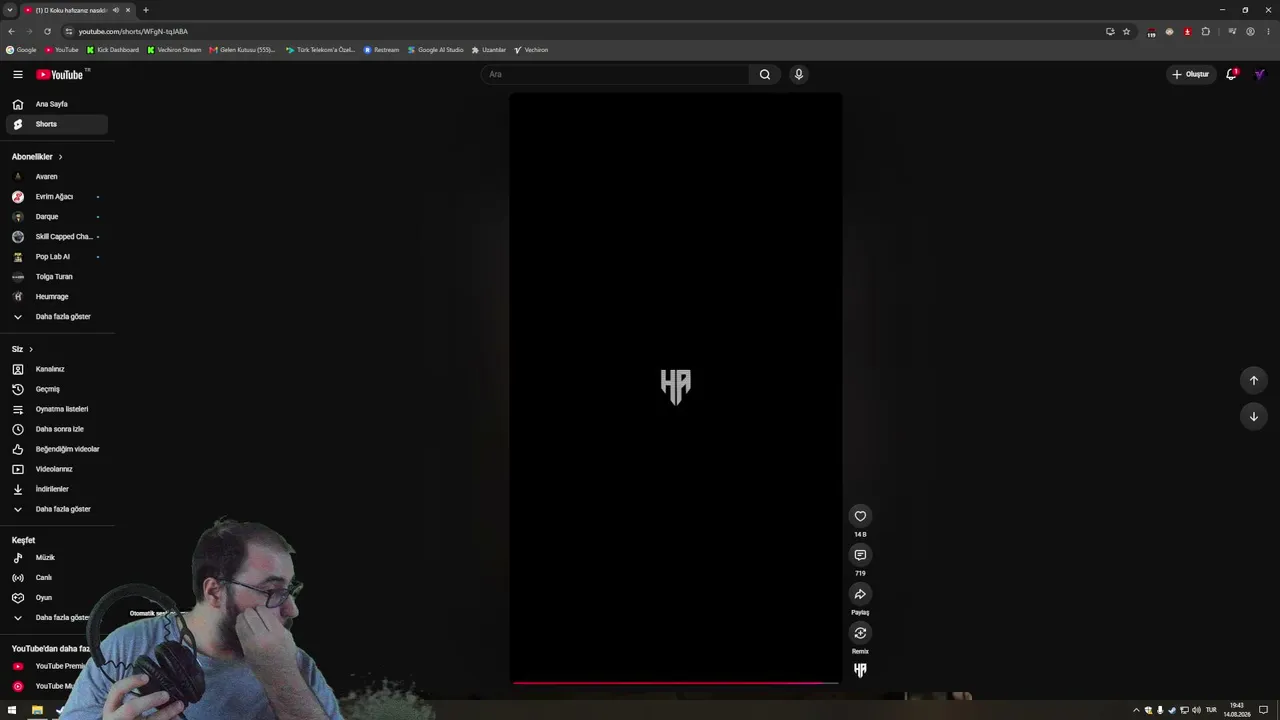Viewport: 1280px width, 720px height.
Task: Open the Vechiron Stream bookmark
Action: click(174, 49)
